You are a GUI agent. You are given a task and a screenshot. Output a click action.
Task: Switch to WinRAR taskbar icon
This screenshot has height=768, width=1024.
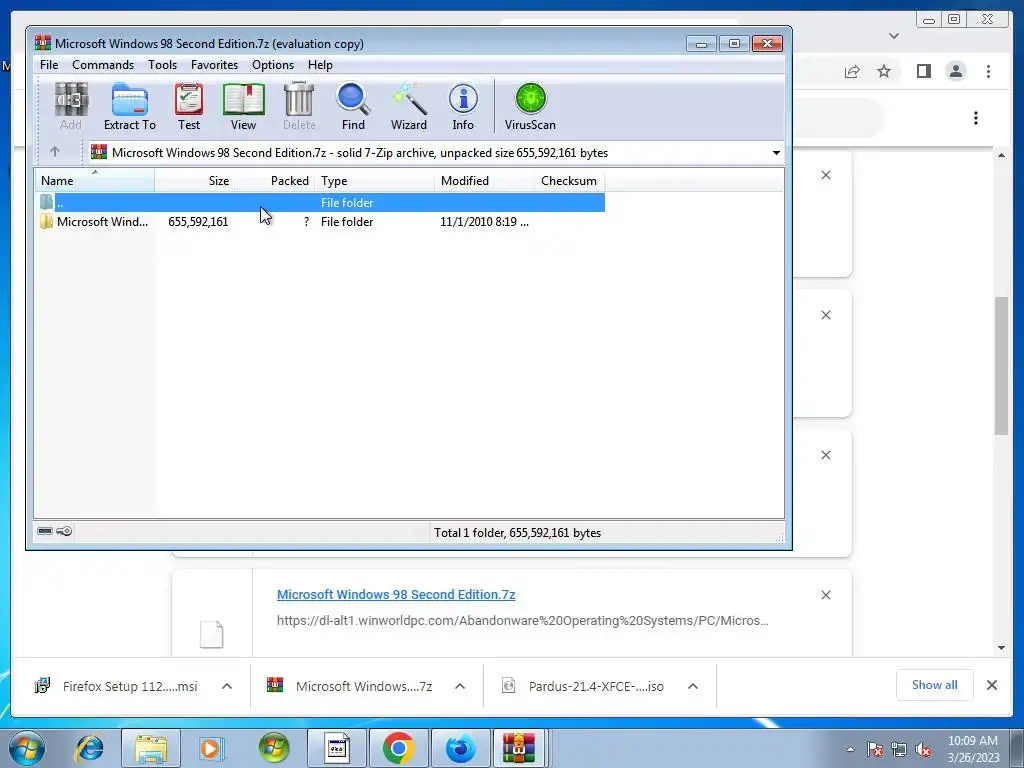pyautogui.click(x=519, y=748)
